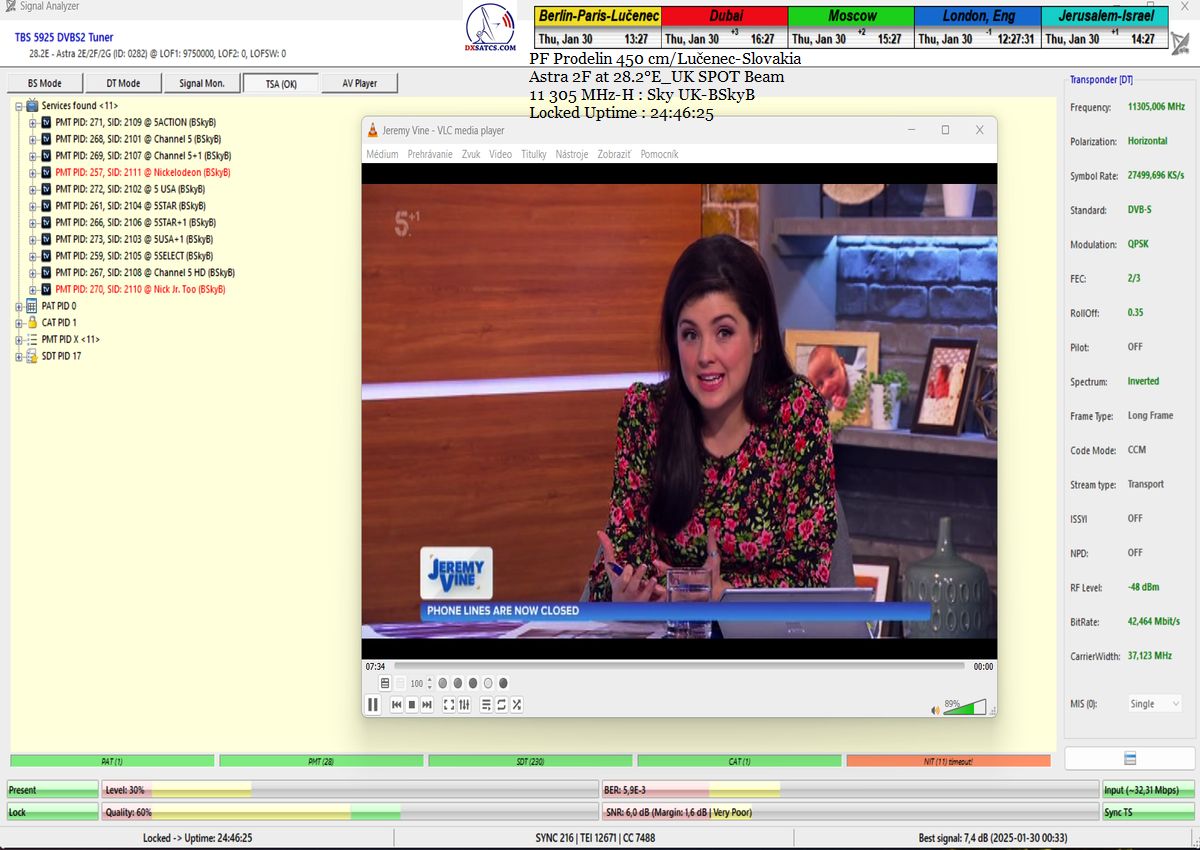This screenshot has height=850, width=1200.
Task: Skip to next media in VLC
Action: click(x=427, y=705)
